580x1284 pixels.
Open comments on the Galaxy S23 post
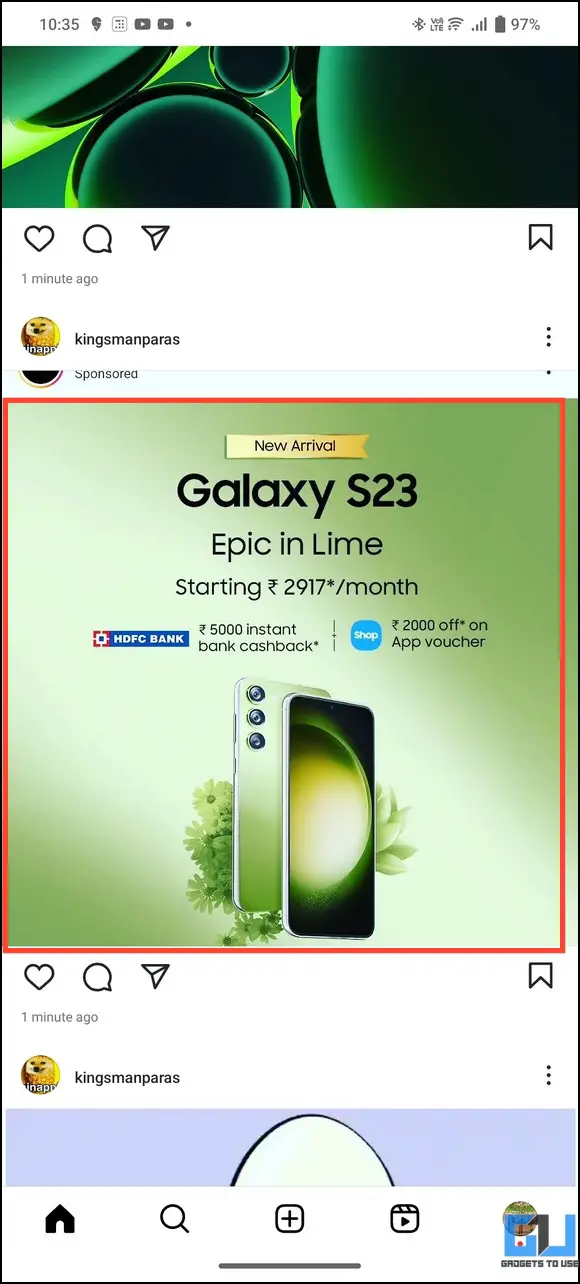[97, 977]
